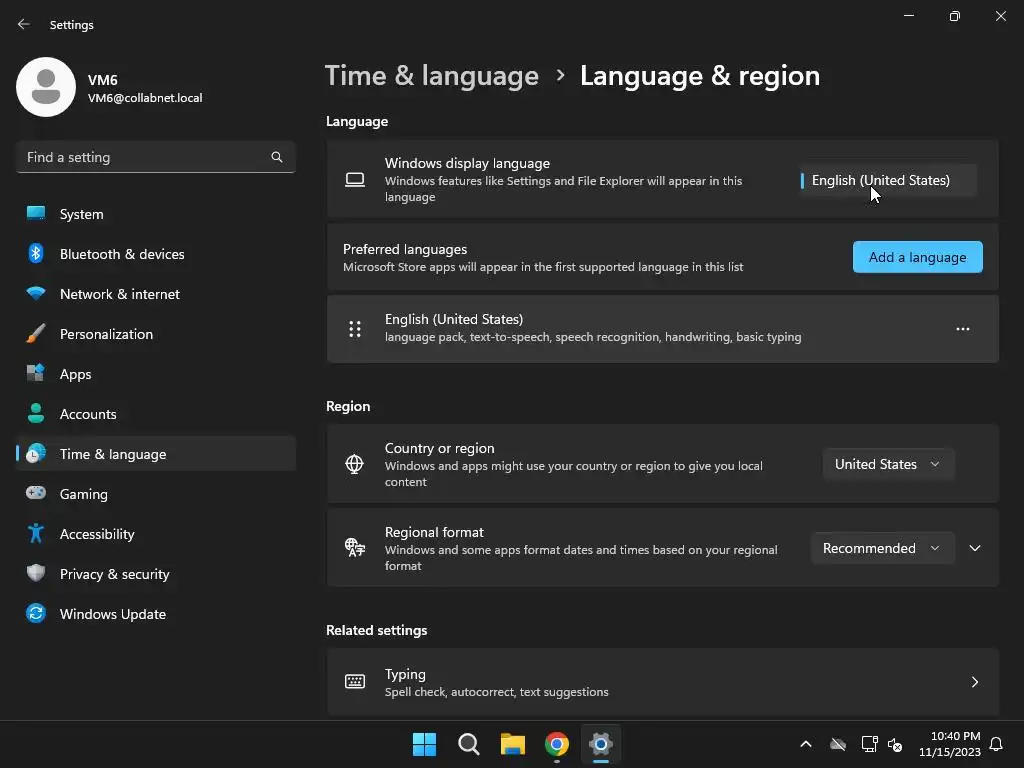Image resolution: width=1024 pixels, height=768 pixels.
Task: Open taskbar Search
Action: coord(469,744)
